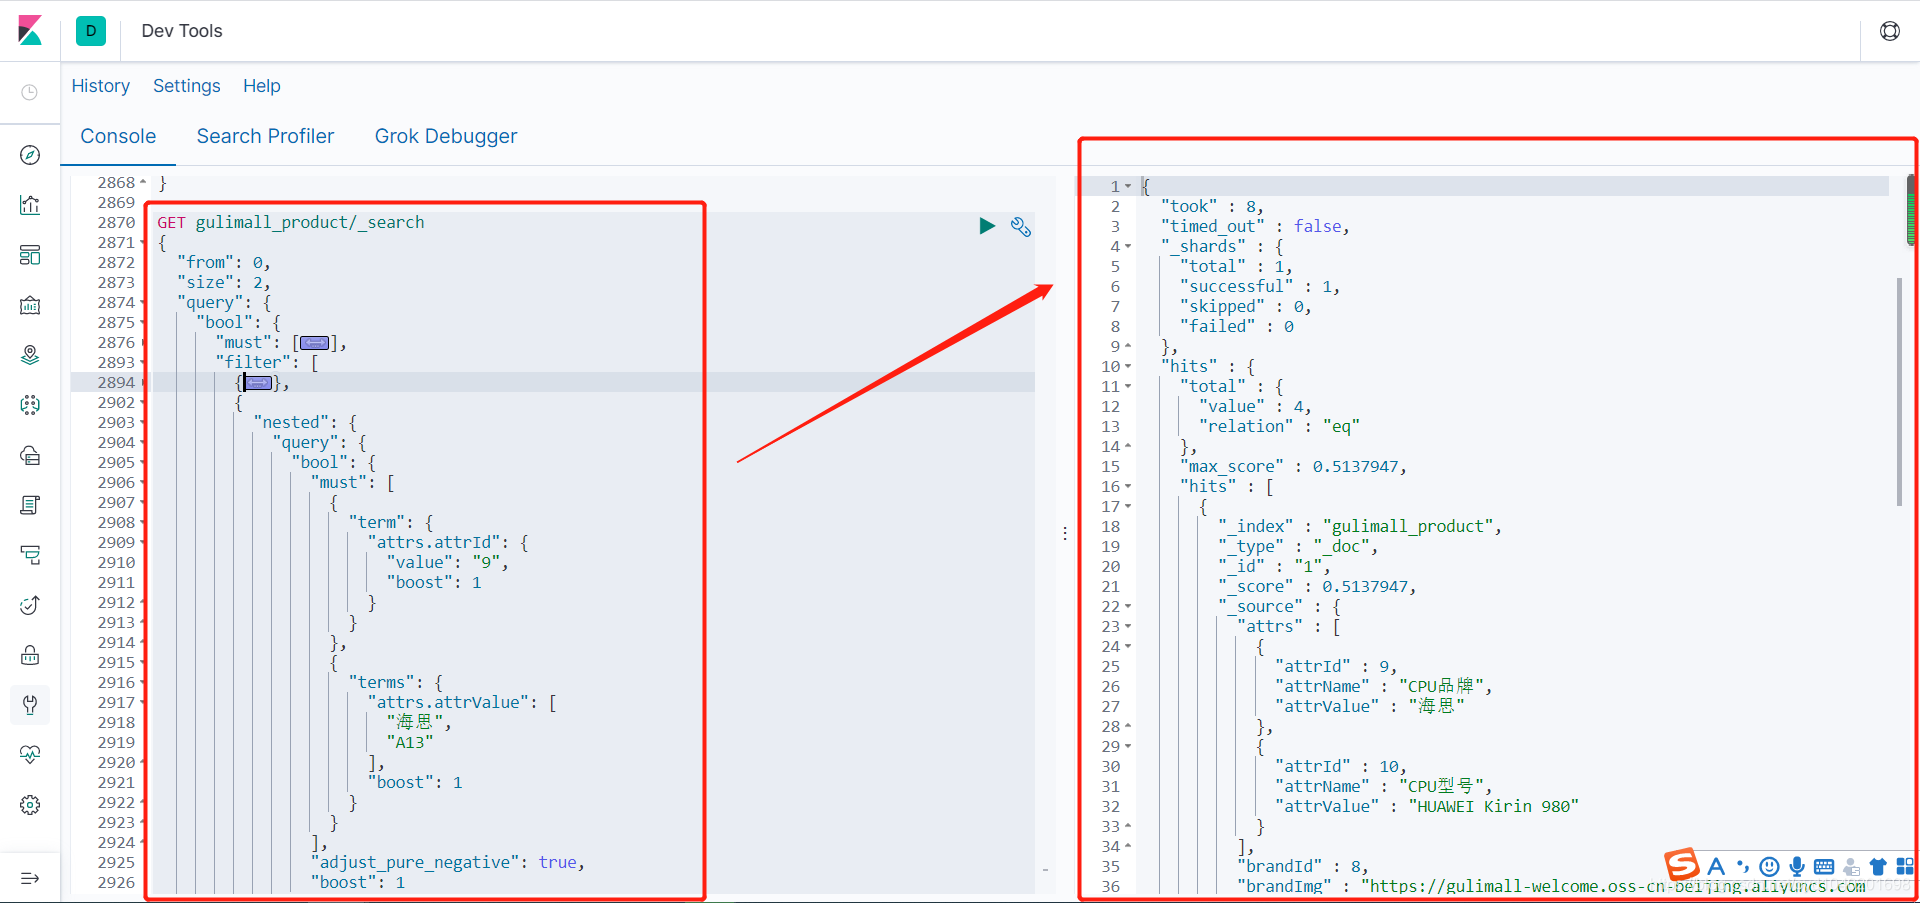Open the help menu icon at top right
The width and height of the screenshot is (1920, 903).
click(1889, 31)
